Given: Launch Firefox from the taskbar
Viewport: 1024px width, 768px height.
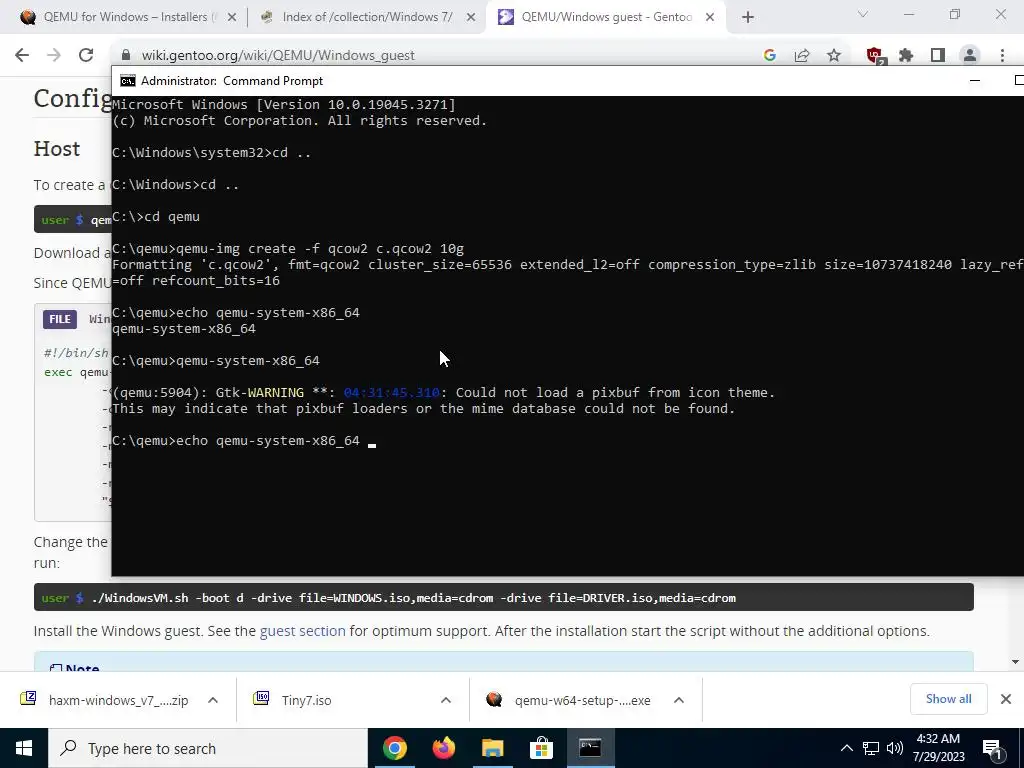Looking at the screenshot, I should (443, 748).
